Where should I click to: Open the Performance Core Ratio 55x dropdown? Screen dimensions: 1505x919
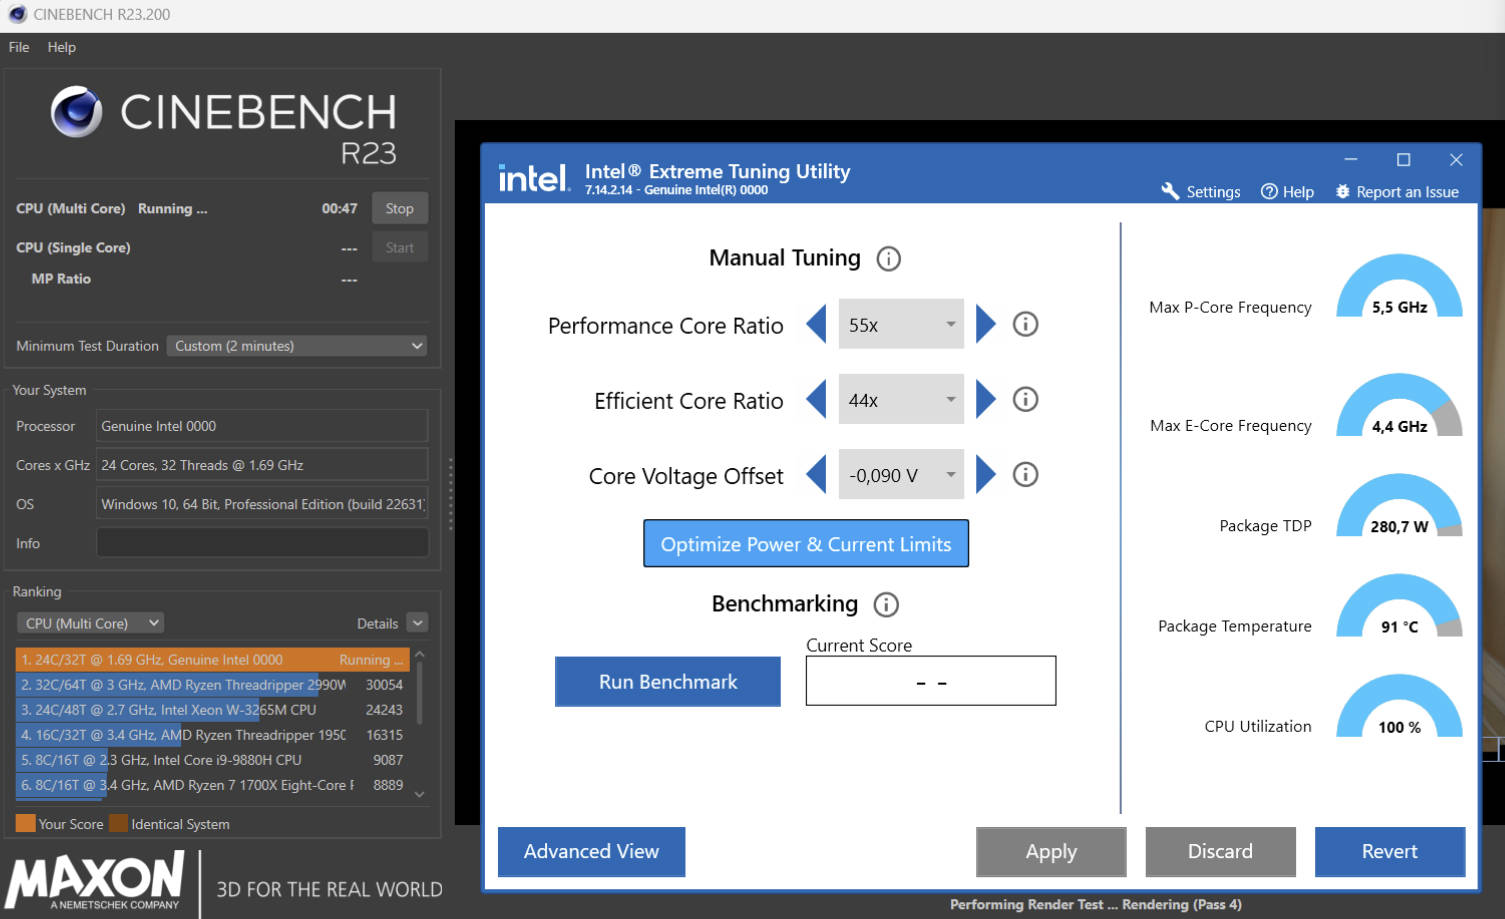pyautogui.click(x=900, y=324)
